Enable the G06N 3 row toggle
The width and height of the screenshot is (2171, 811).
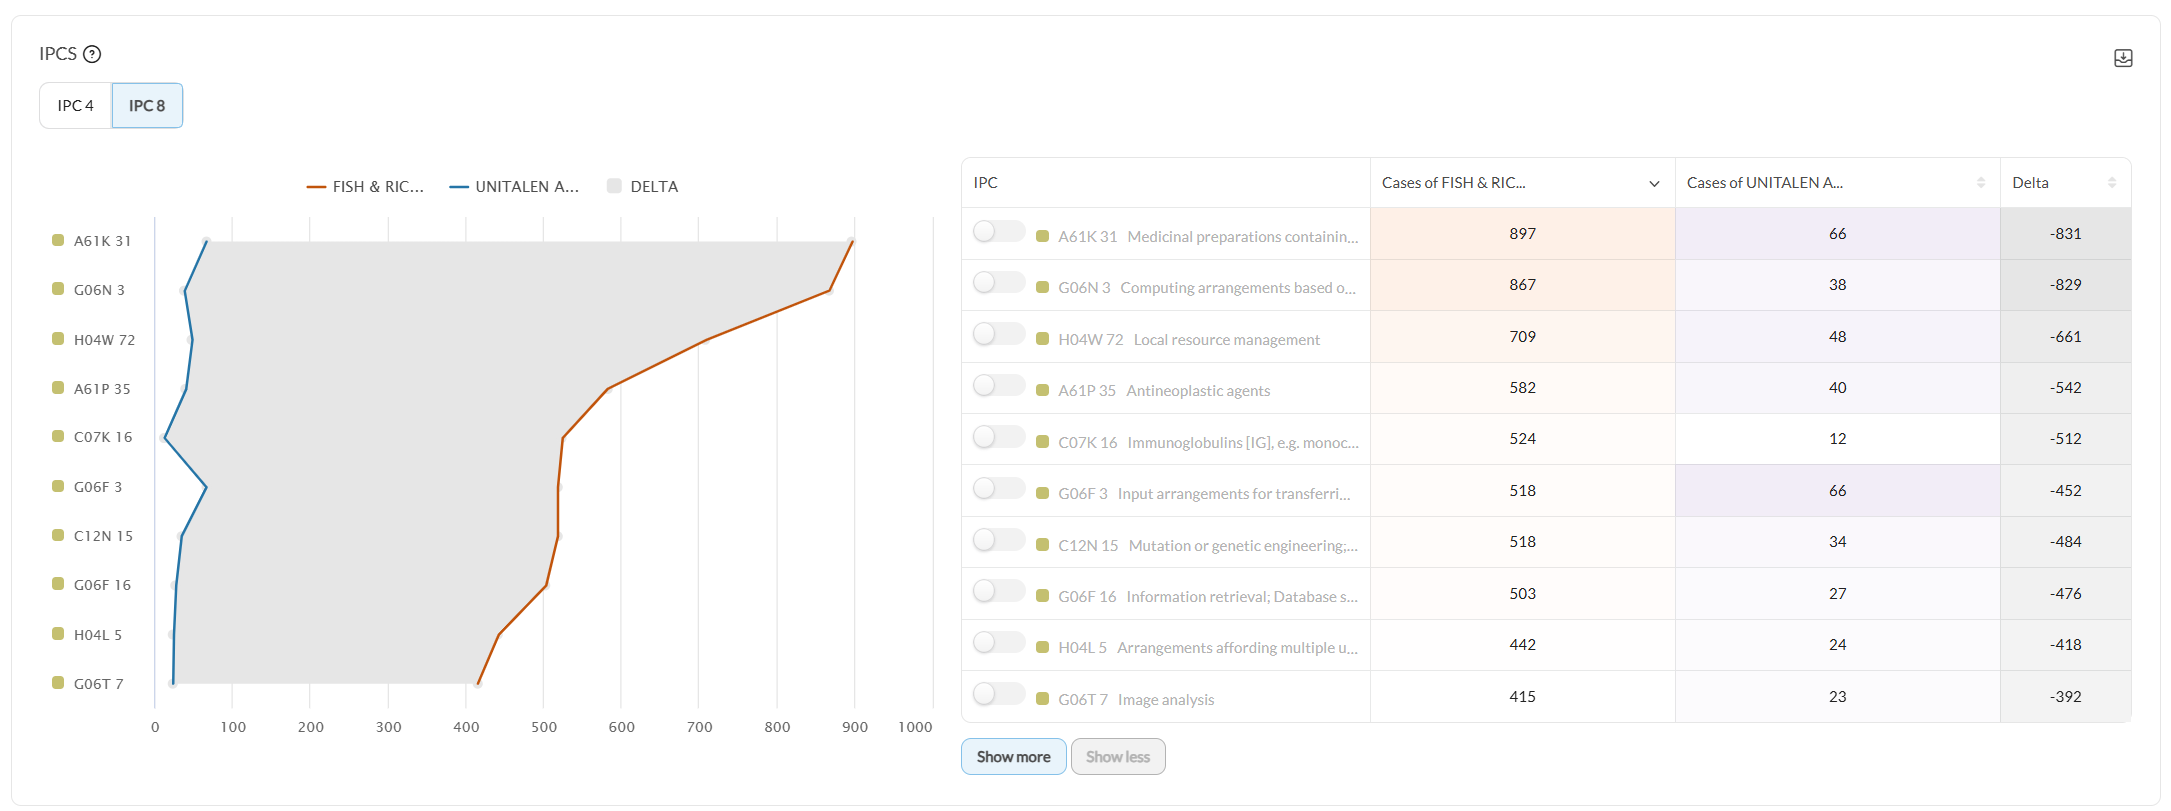[x=998, y=283]
